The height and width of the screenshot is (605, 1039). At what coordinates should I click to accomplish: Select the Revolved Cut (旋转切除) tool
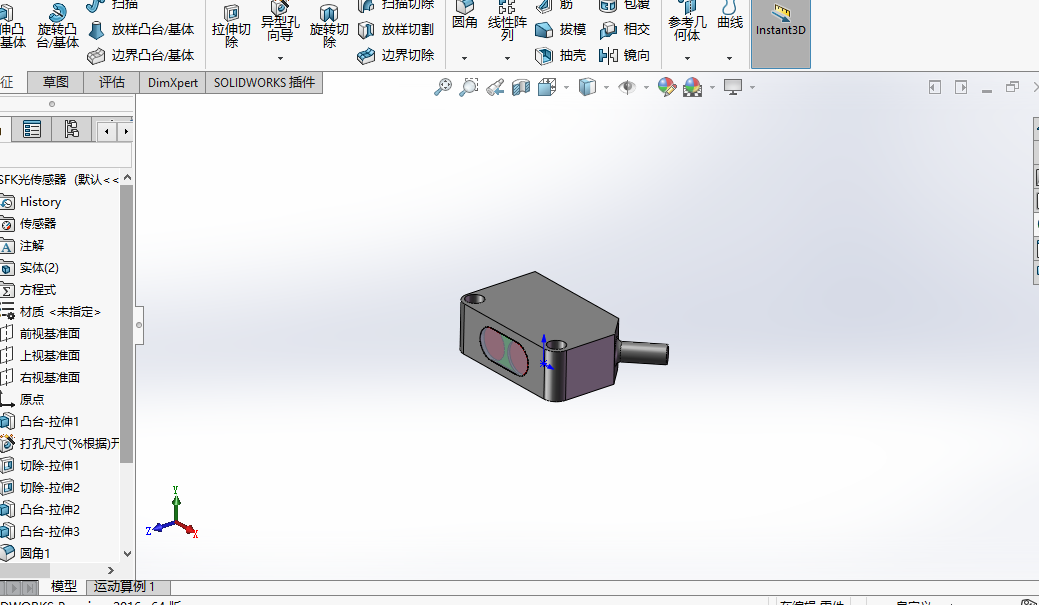pos(329,27)
